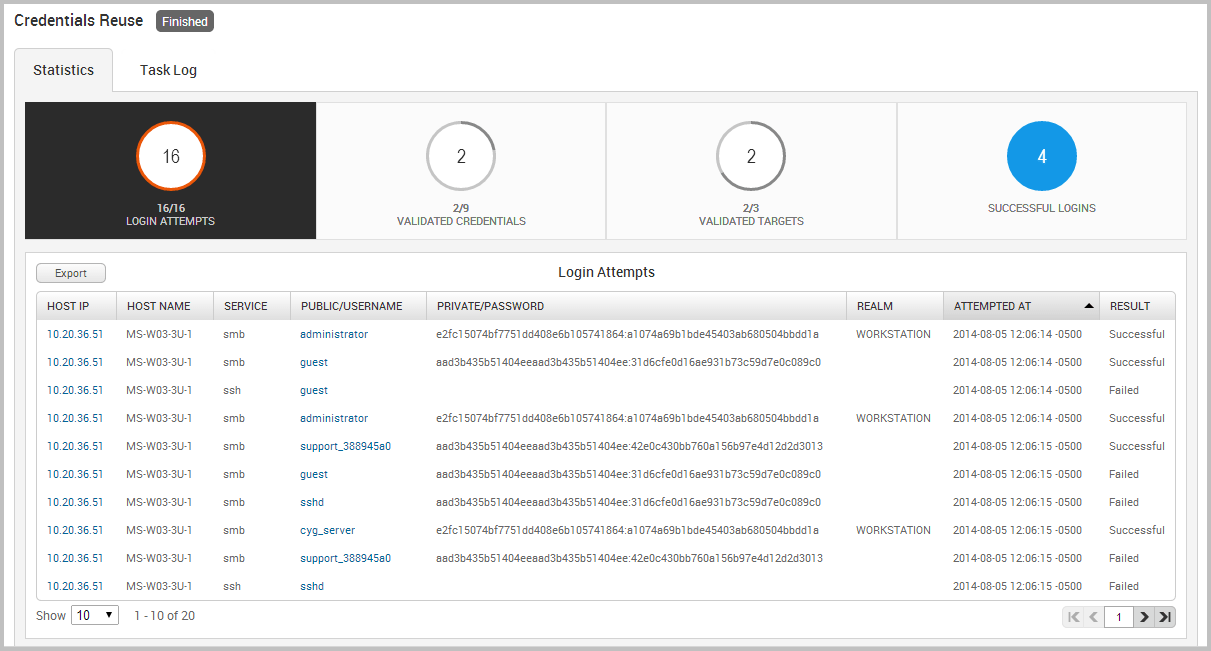The height and width of the screenshot is (651, 1211).
Task: Sort by the Result column header
Action: point(1130,306)
